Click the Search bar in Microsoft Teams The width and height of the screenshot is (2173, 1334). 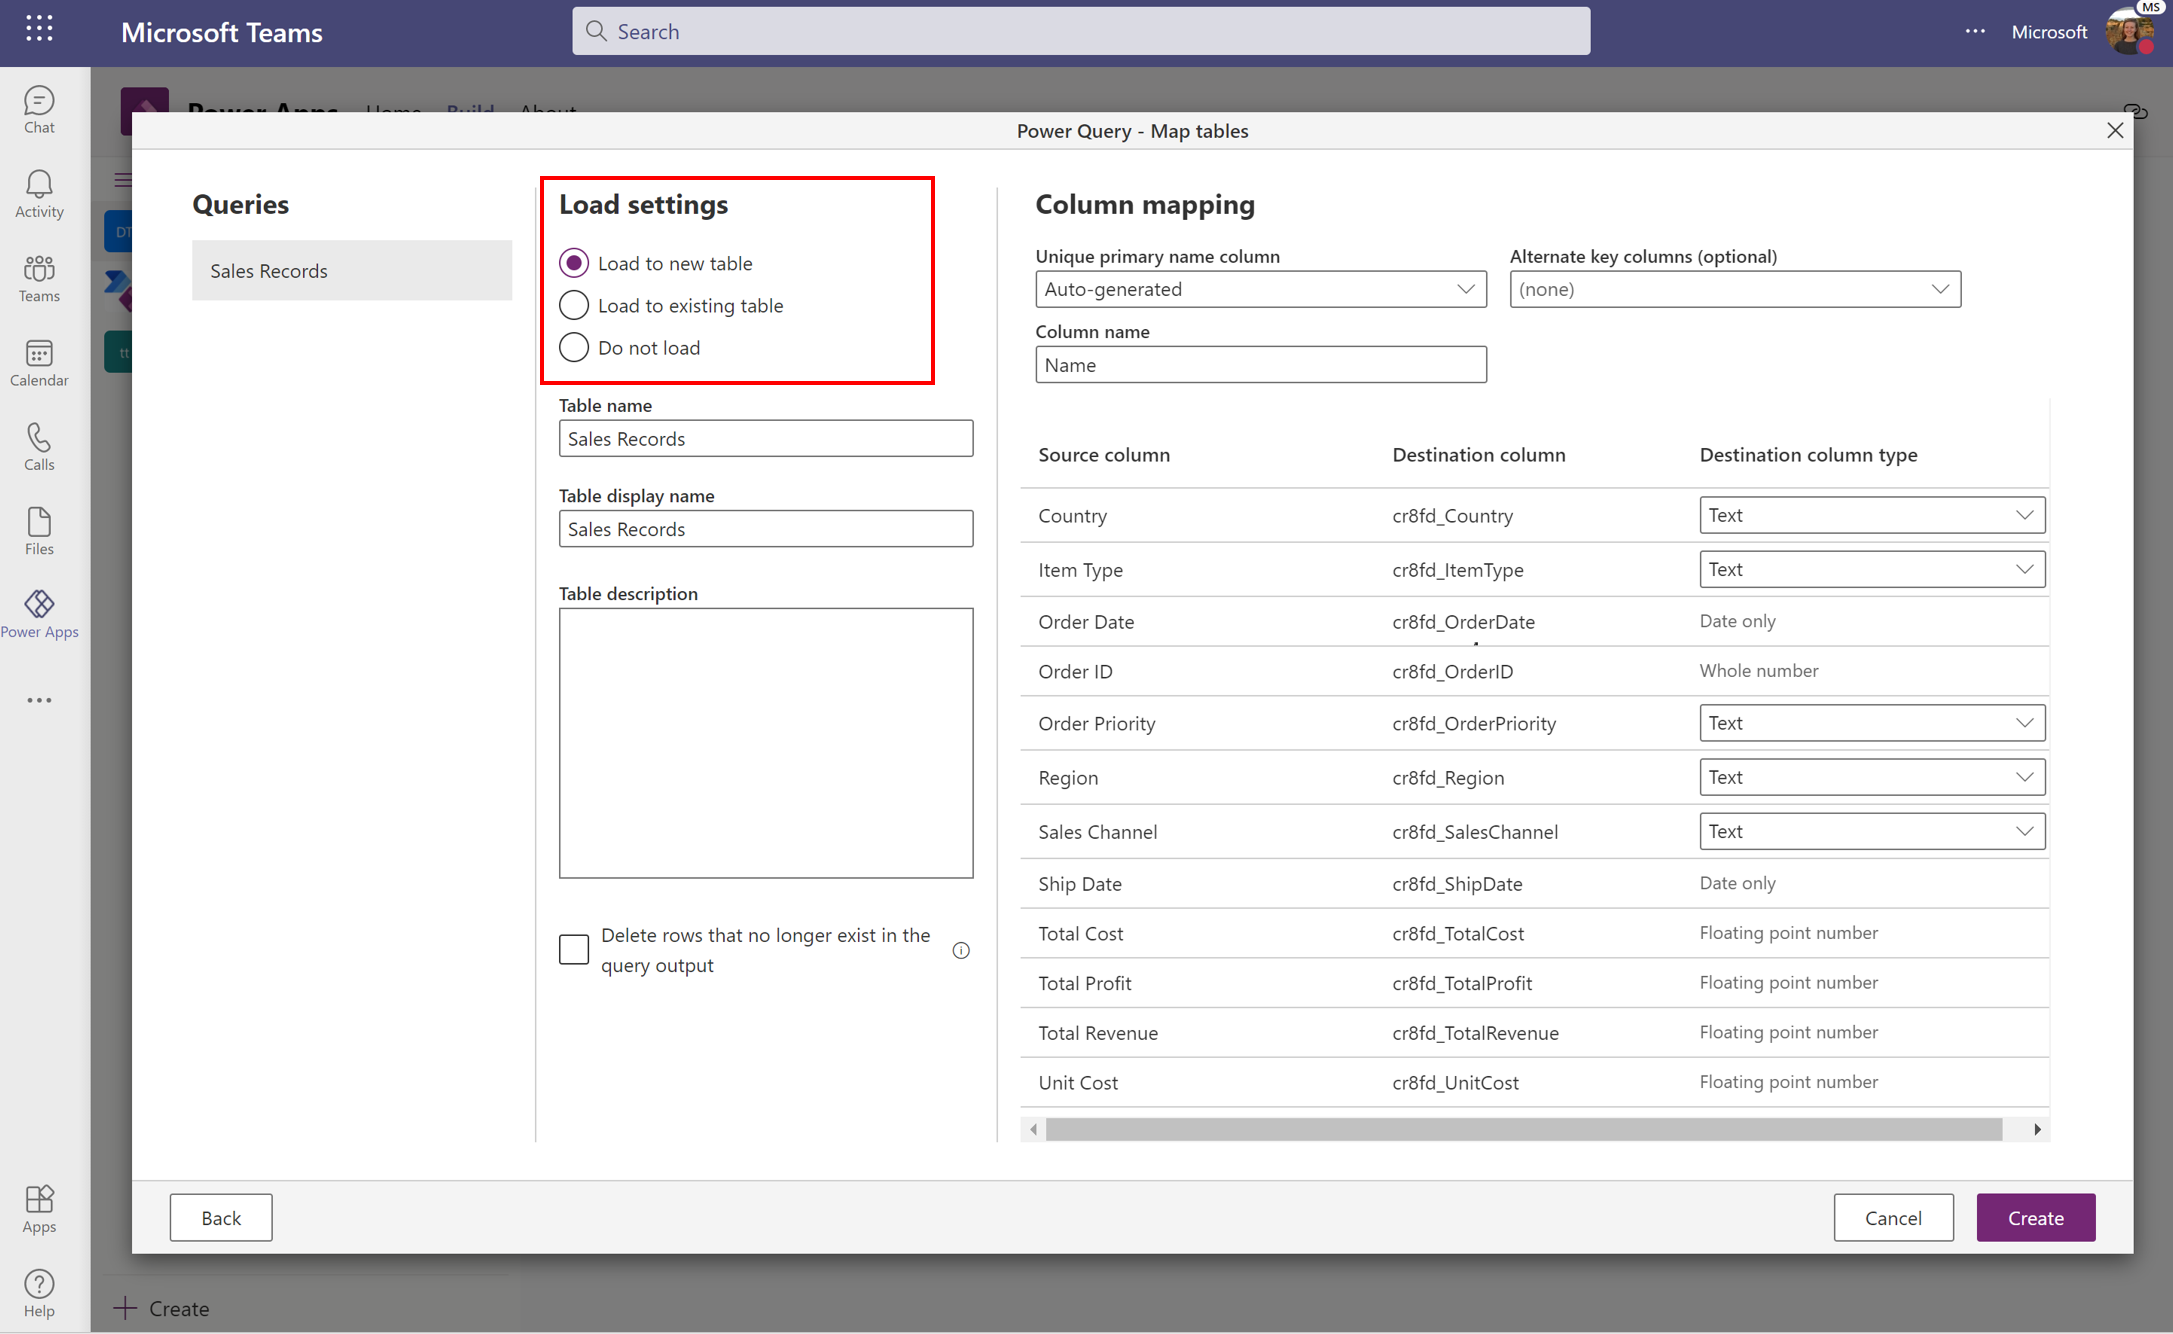tap(1082, 31)
